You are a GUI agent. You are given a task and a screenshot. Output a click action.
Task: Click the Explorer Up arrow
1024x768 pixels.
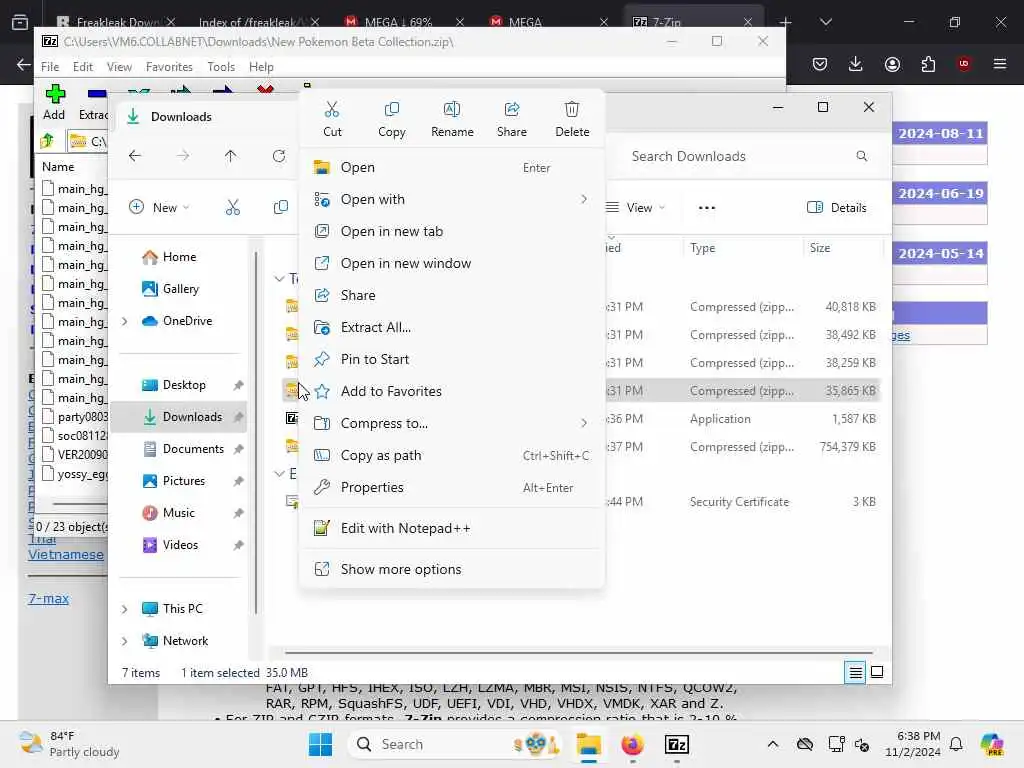click(x=231, y=156)
